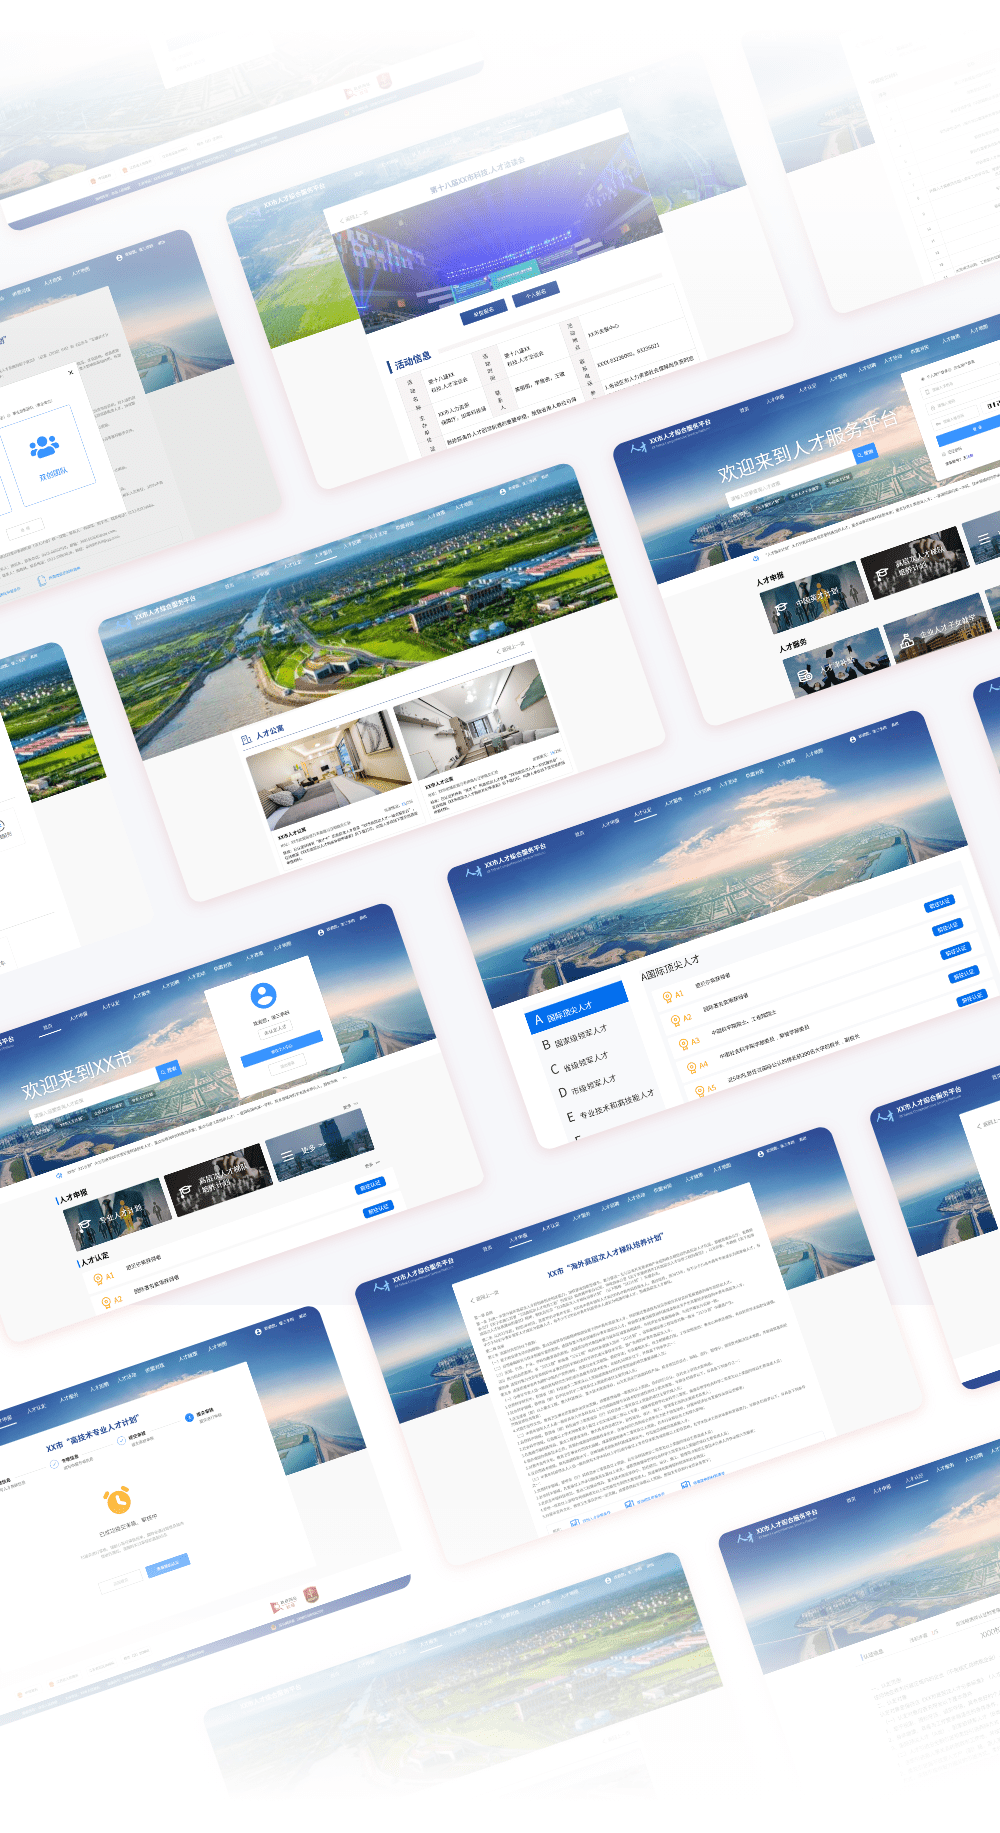Click the search button beside 欢迎来到XX市
This screenshot has width=1000, height=1833.
point(168,1070)
